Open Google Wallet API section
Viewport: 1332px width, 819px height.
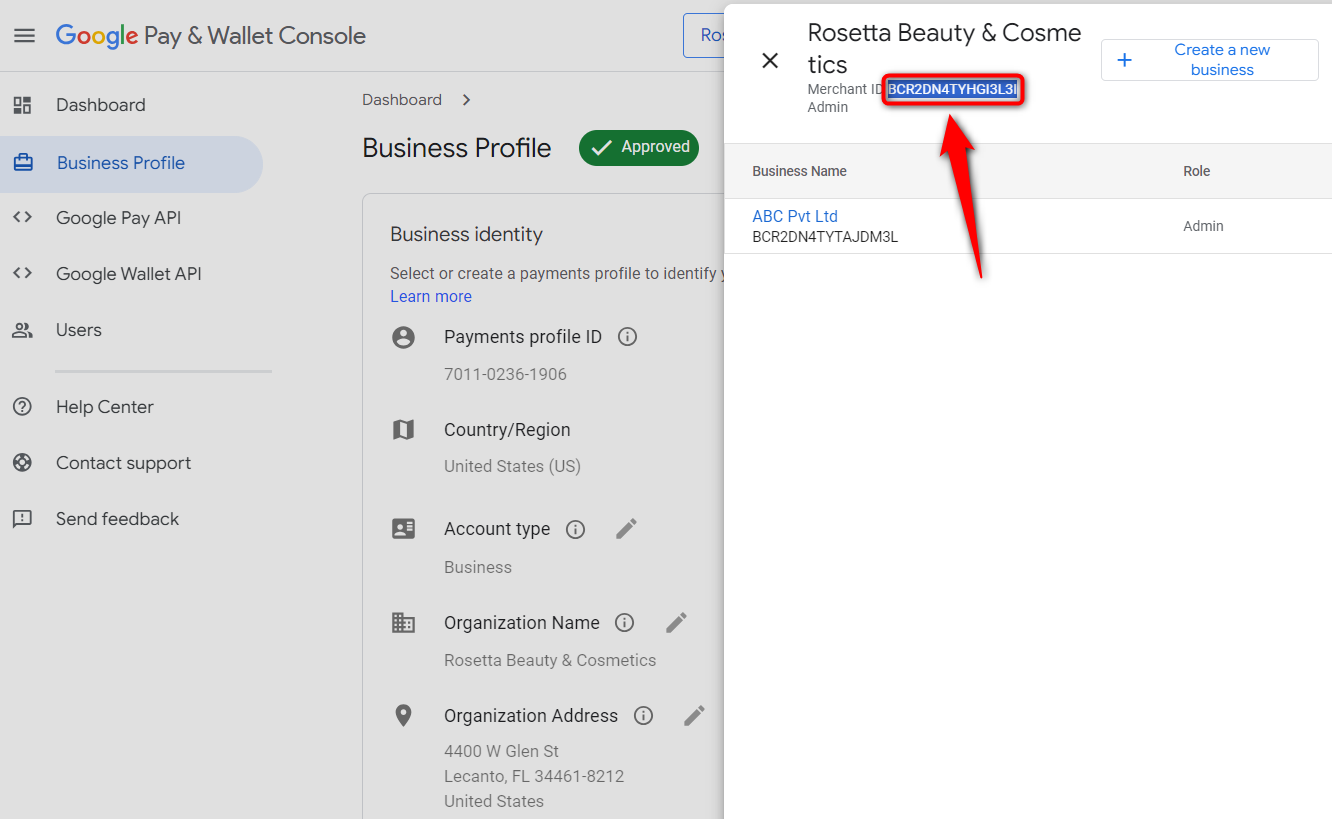(x=131, y=274)
